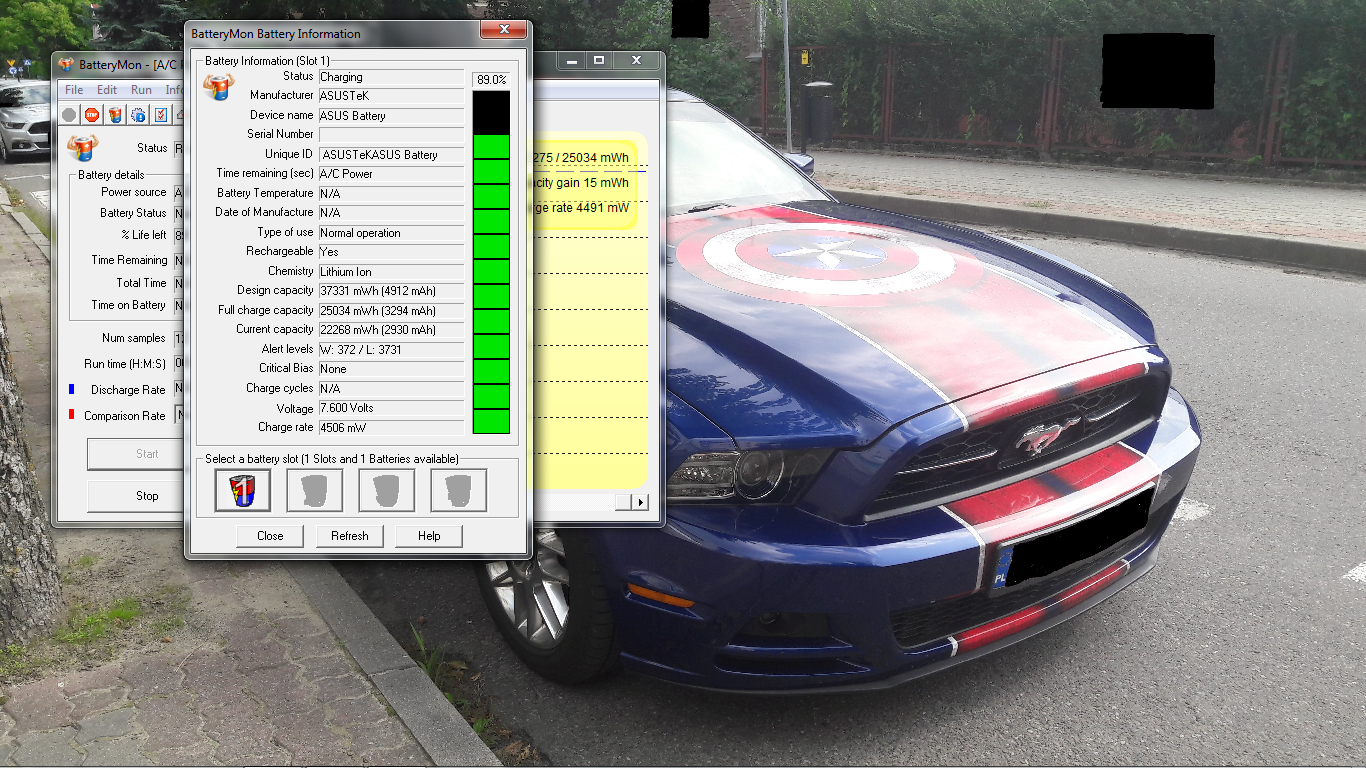
Task: Click the Critical Bias value "None"
Action: 391,369
